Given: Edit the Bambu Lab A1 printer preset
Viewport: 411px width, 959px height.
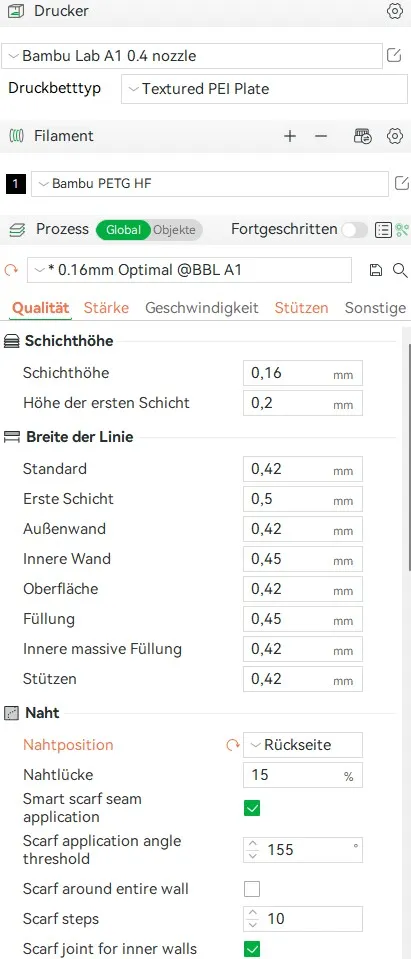Looking at the screenshot, I should (x=395, y=56).
